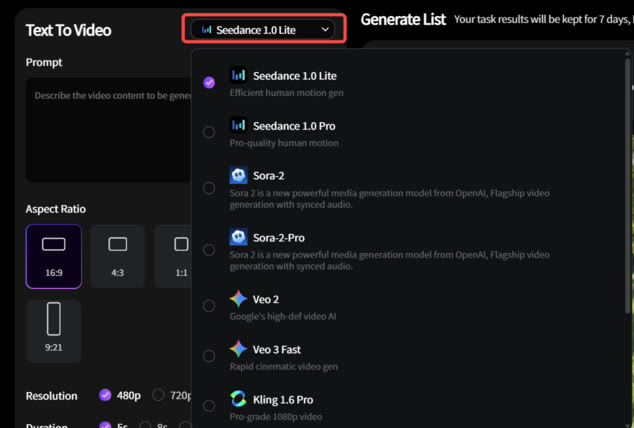
Task: Select the 1:1 aspect ratio tile
Action: coord(173,256)
